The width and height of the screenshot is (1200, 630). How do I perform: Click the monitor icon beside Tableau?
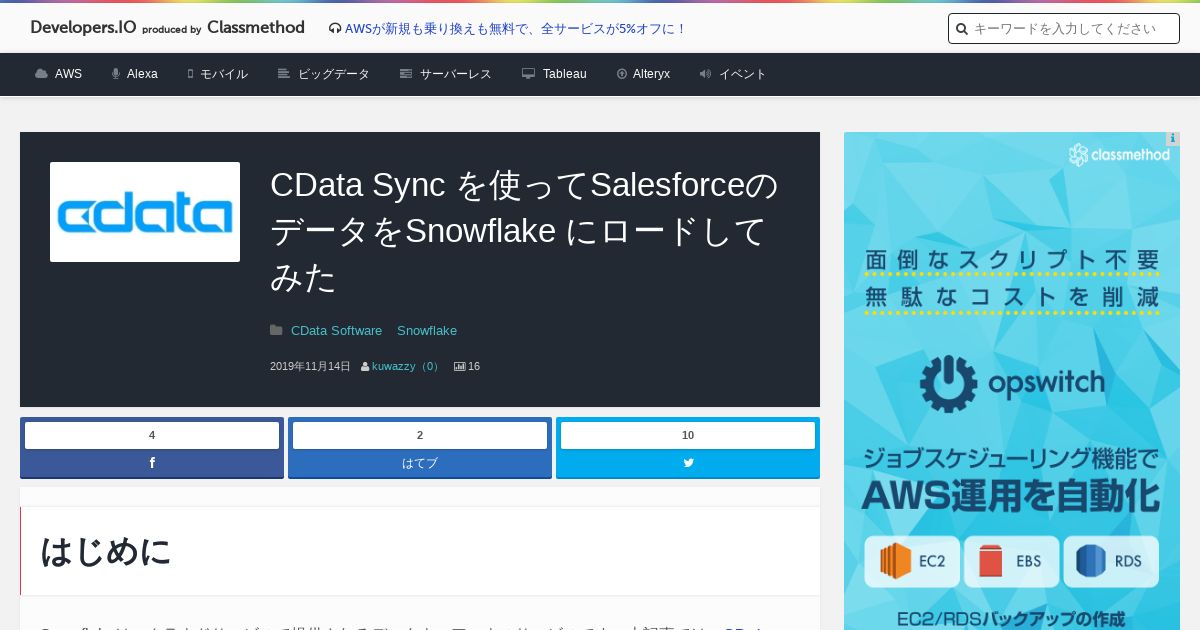[x=528, y=74]
